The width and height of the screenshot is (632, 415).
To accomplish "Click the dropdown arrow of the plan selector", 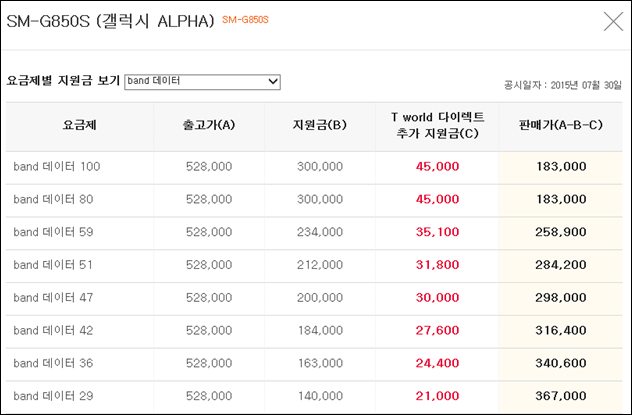I will [273, 82].
